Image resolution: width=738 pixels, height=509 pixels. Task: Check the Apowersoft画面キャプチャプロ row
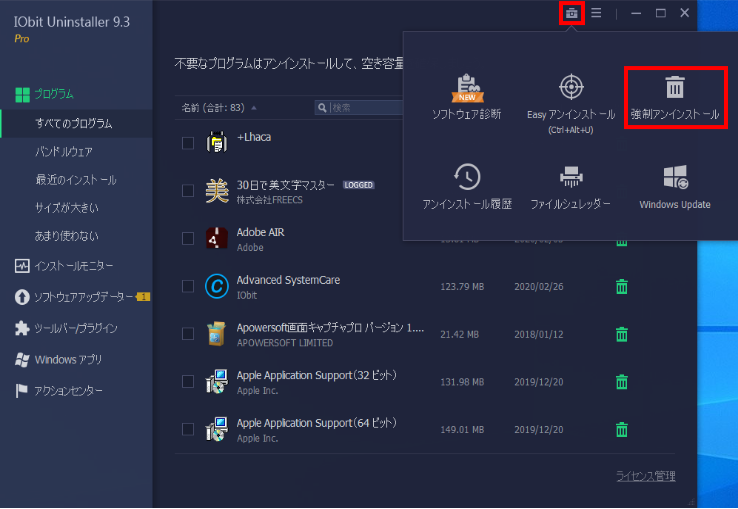click(x=188, y=334)
